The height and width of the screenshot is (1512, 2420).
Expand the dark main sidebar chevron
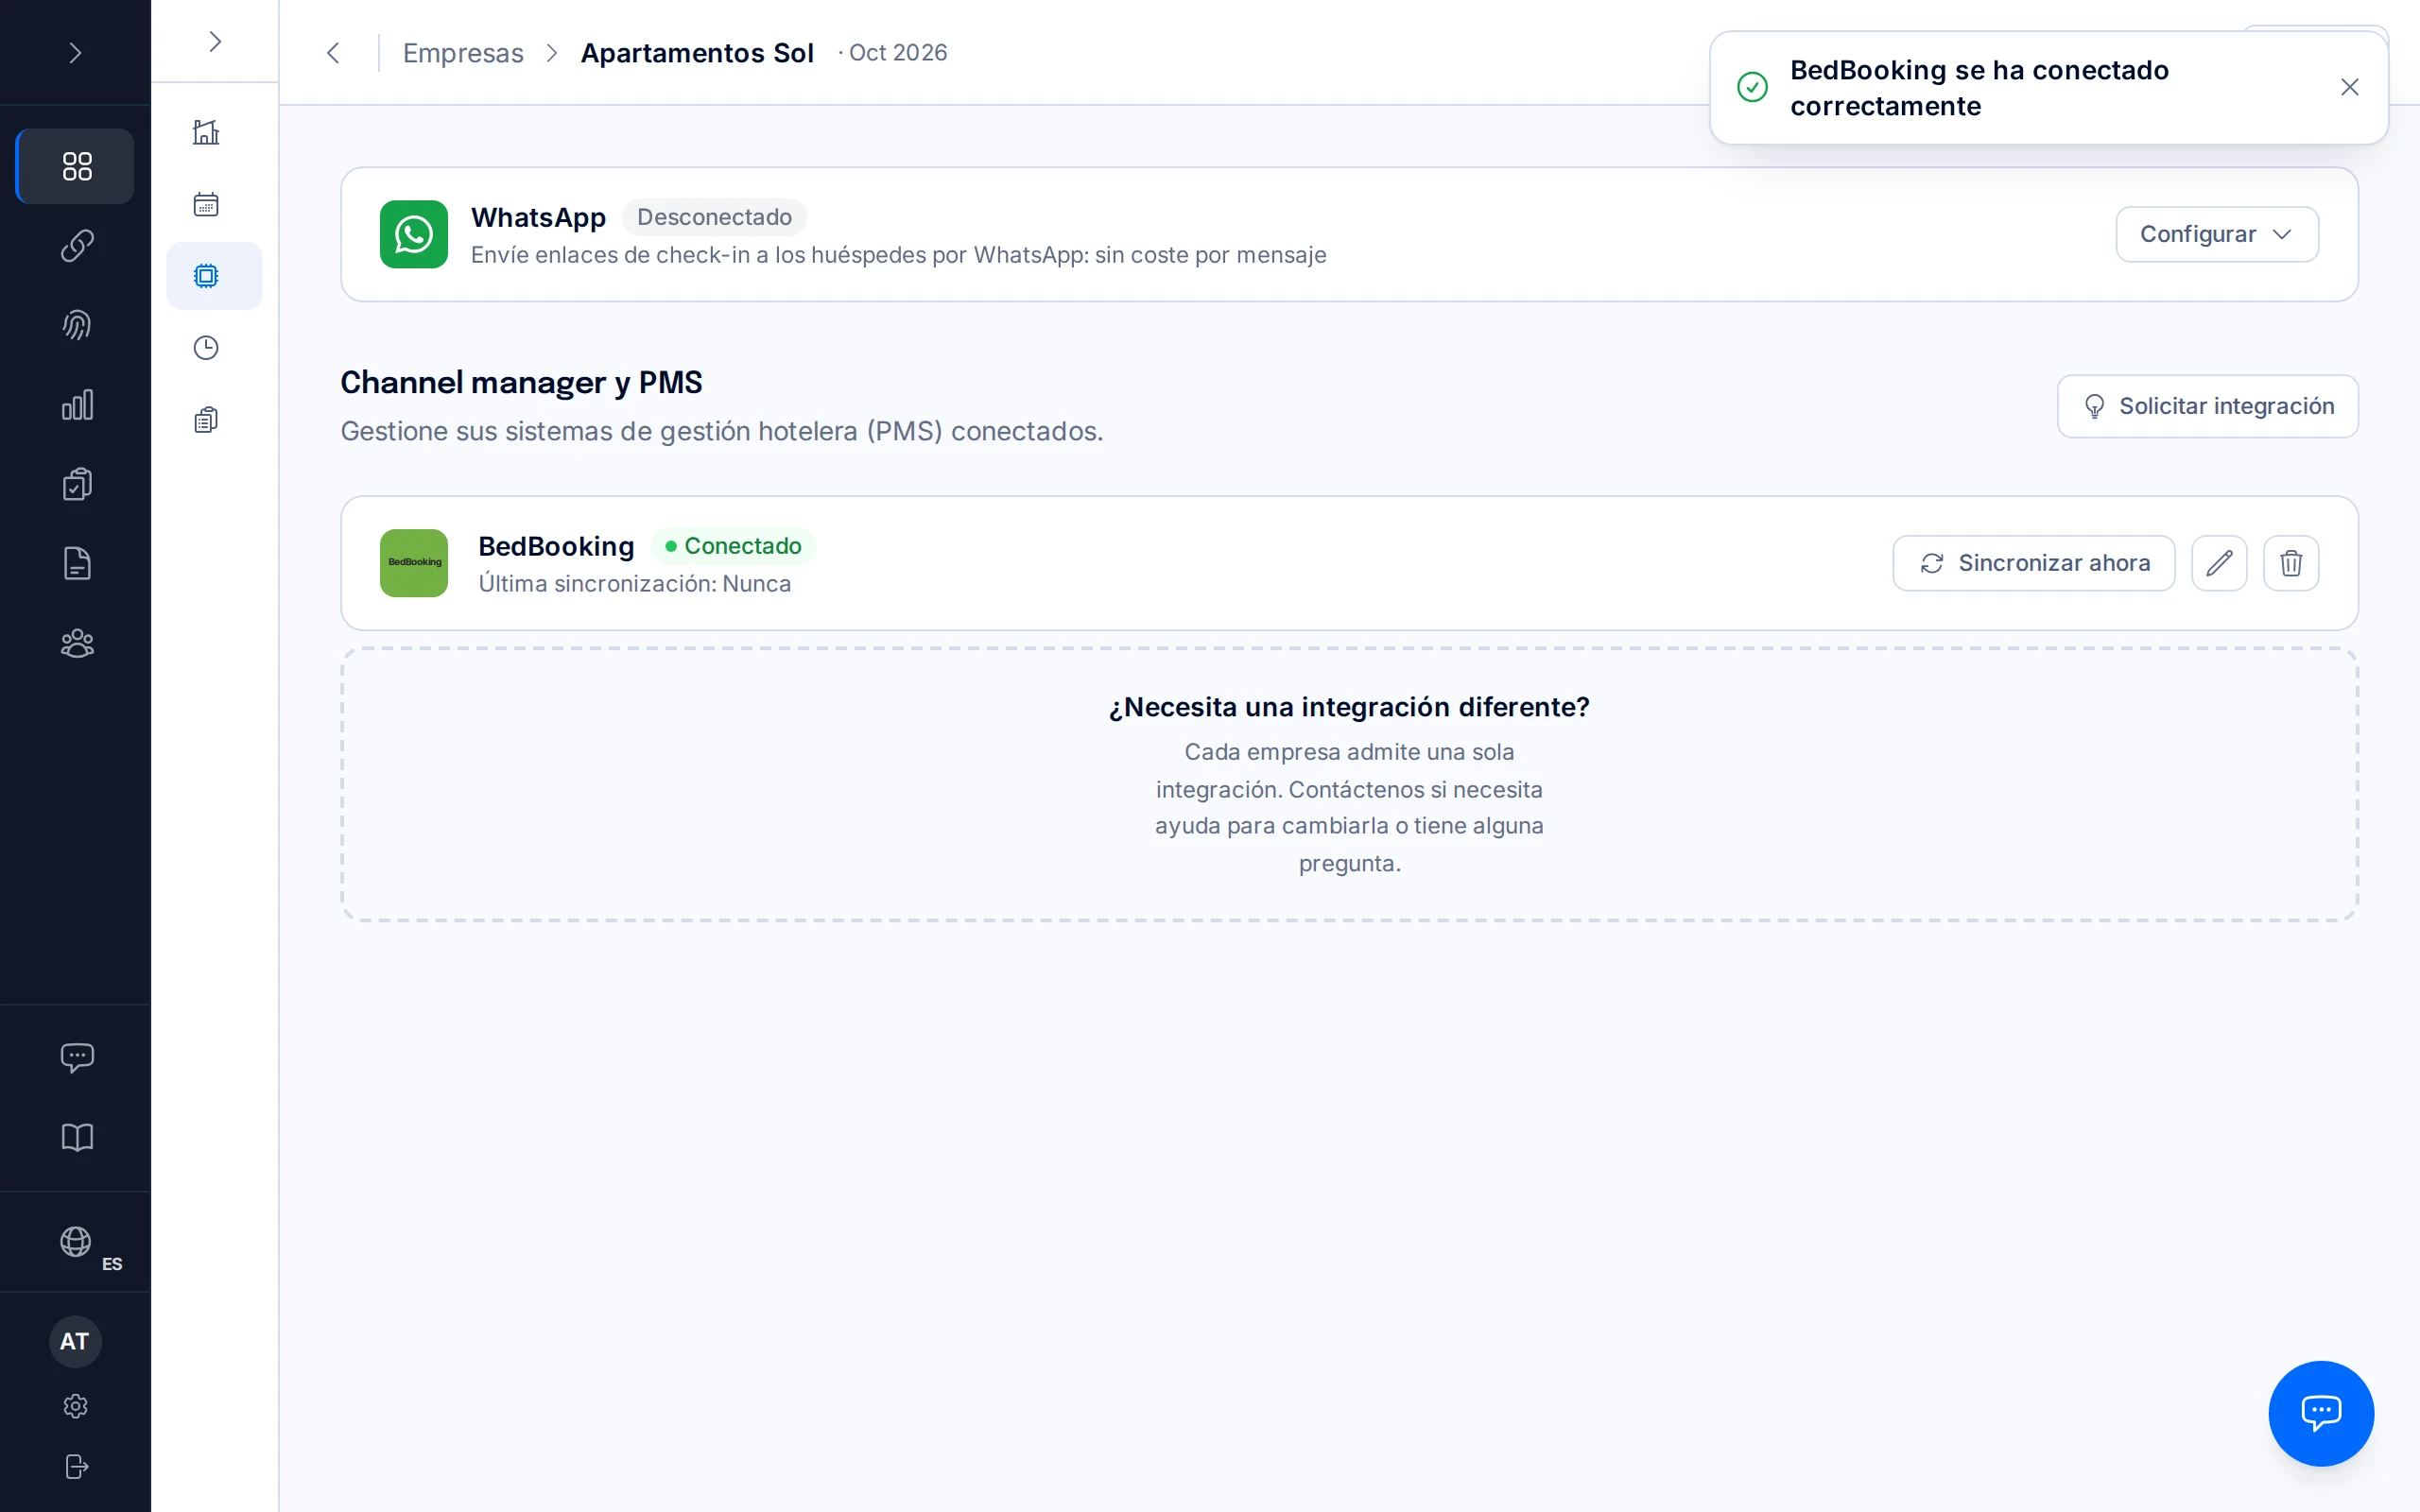[x=75, y=53]
